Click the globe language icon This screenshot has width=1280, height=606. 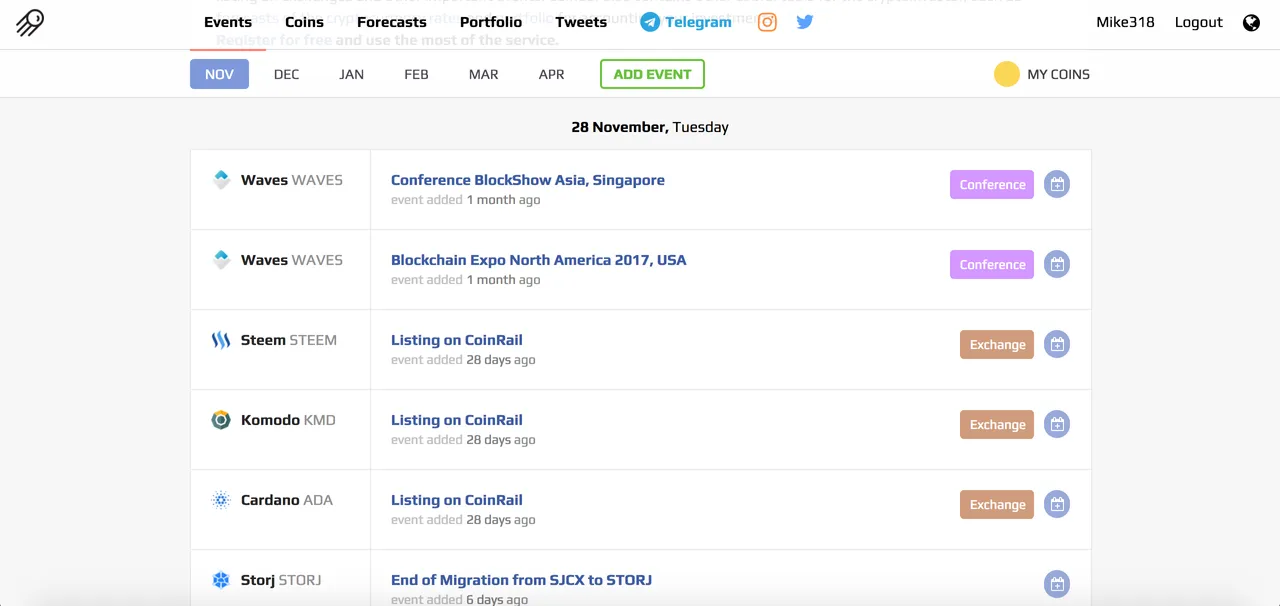point(1251,23)
